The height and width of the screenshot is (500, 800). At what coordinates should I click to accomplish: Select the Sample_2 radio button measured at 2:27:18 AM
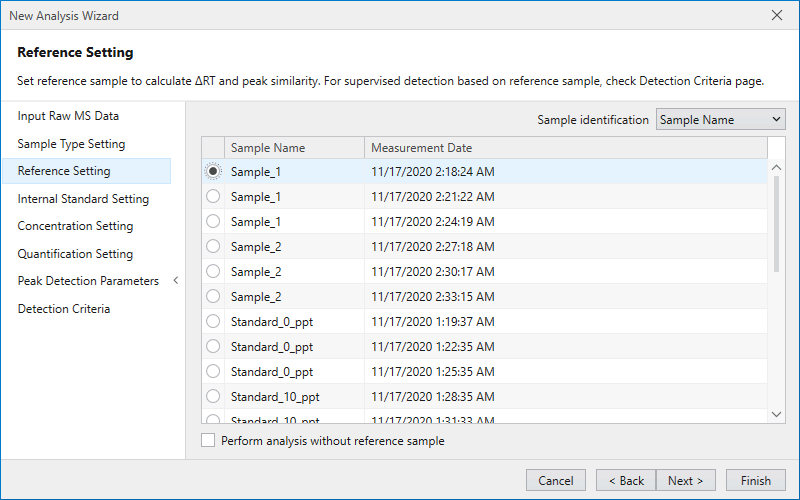click(x=213, y=246)
